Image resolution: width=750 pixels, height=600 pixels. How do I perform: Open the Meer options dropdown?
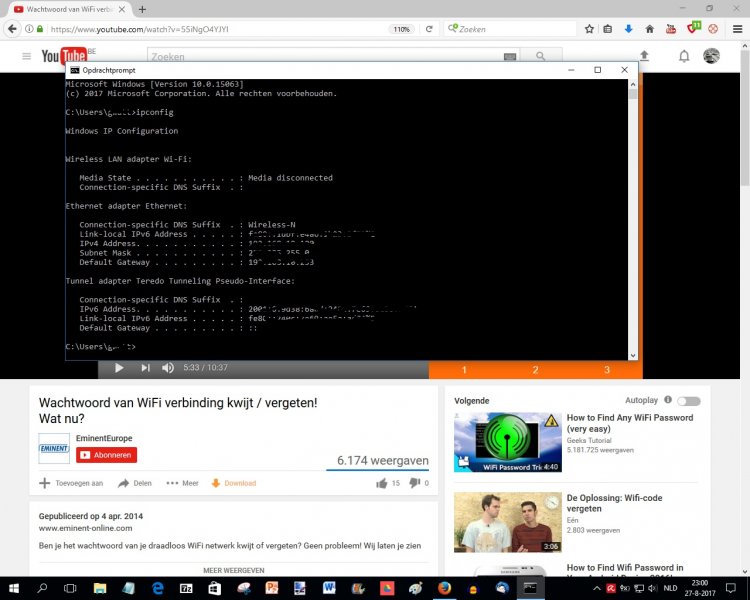tap(182, 483)
